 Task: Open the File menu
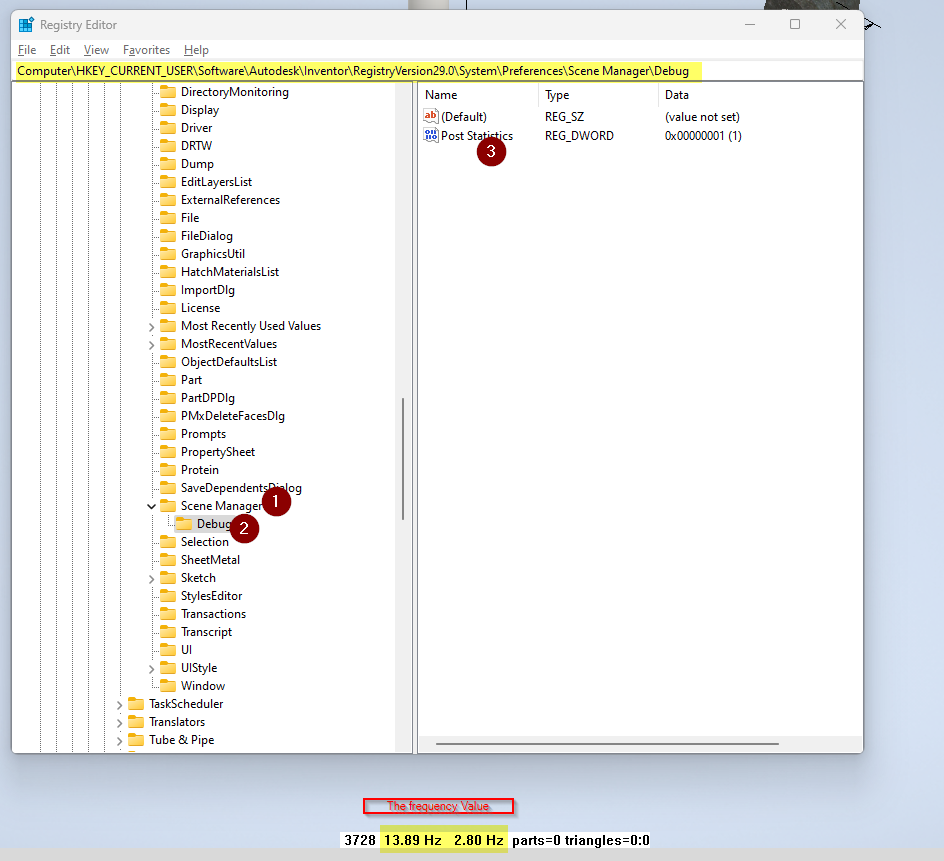click(x=27, y=50)
